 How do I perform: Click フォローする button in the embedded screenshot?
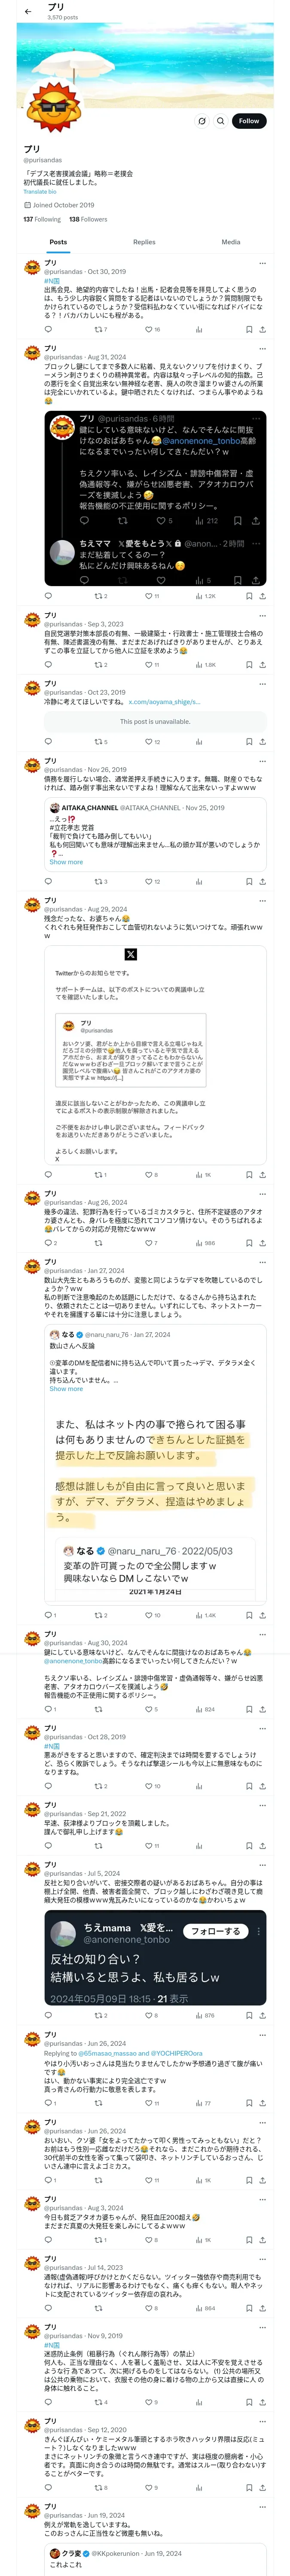pos(217,1931)
